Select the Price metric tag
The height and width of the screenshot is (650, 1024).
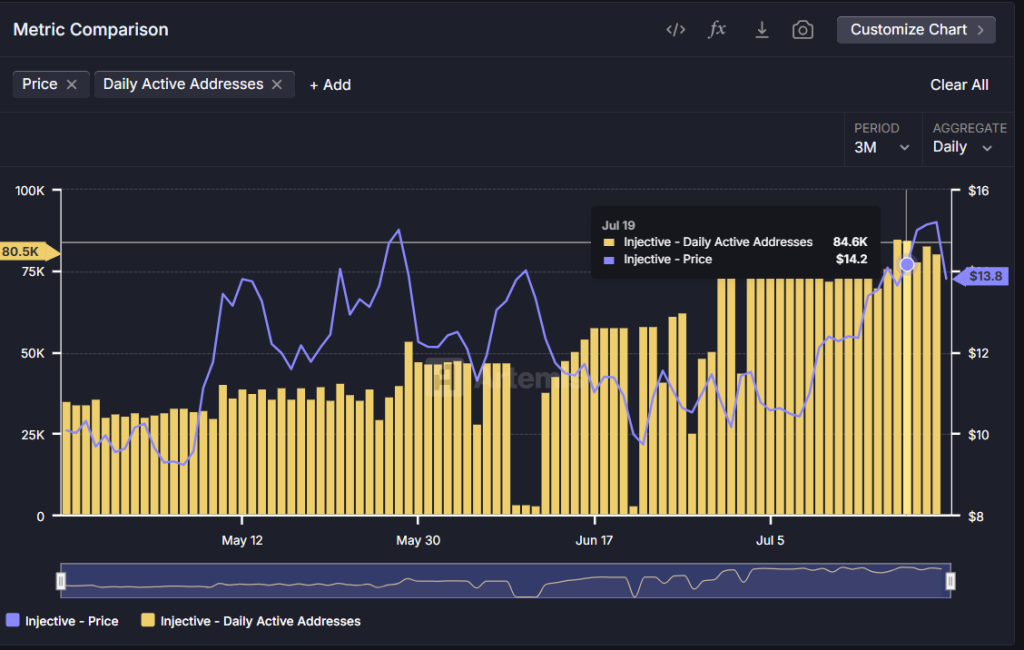pos(40,85)
